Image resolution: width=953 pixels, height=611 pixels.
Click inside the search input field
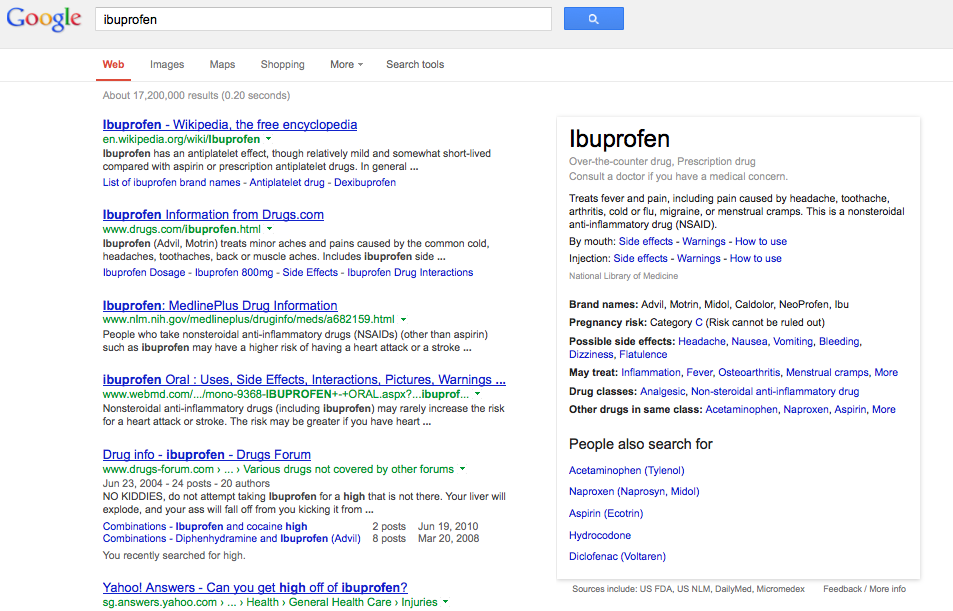coord(320,18)
